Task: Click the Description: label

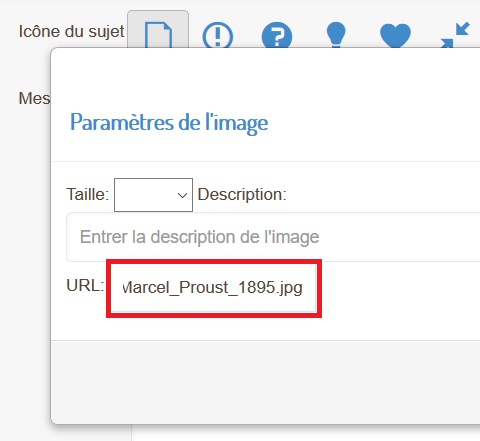Action: (x=242, y=195)
